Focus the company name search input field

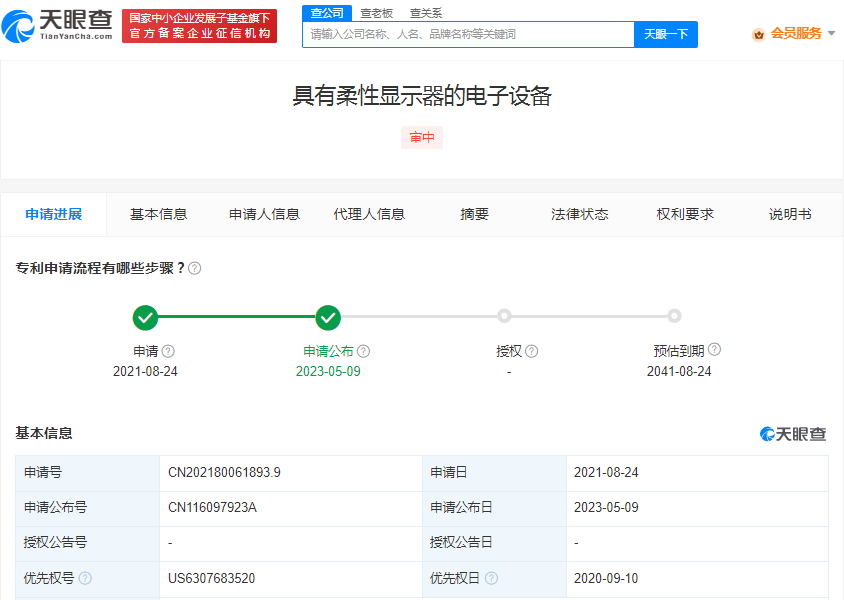tap(468, 34)
